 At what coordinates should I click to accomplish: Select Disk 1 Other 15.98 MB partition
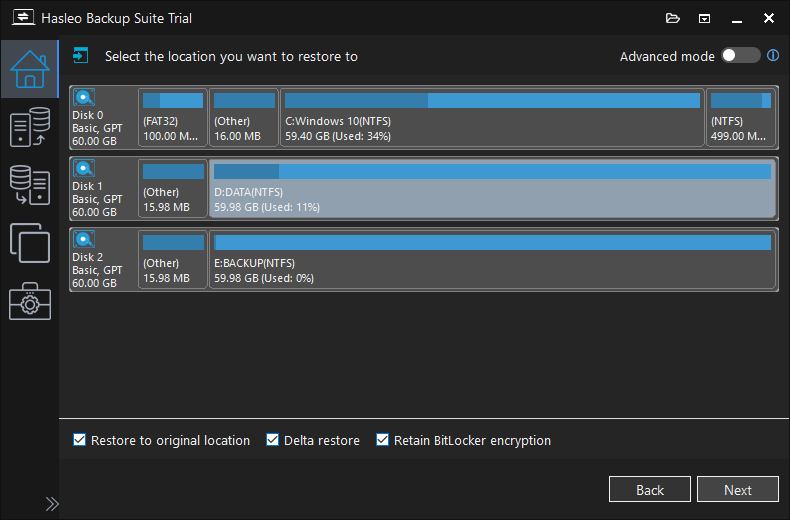(x=173, y=188)
